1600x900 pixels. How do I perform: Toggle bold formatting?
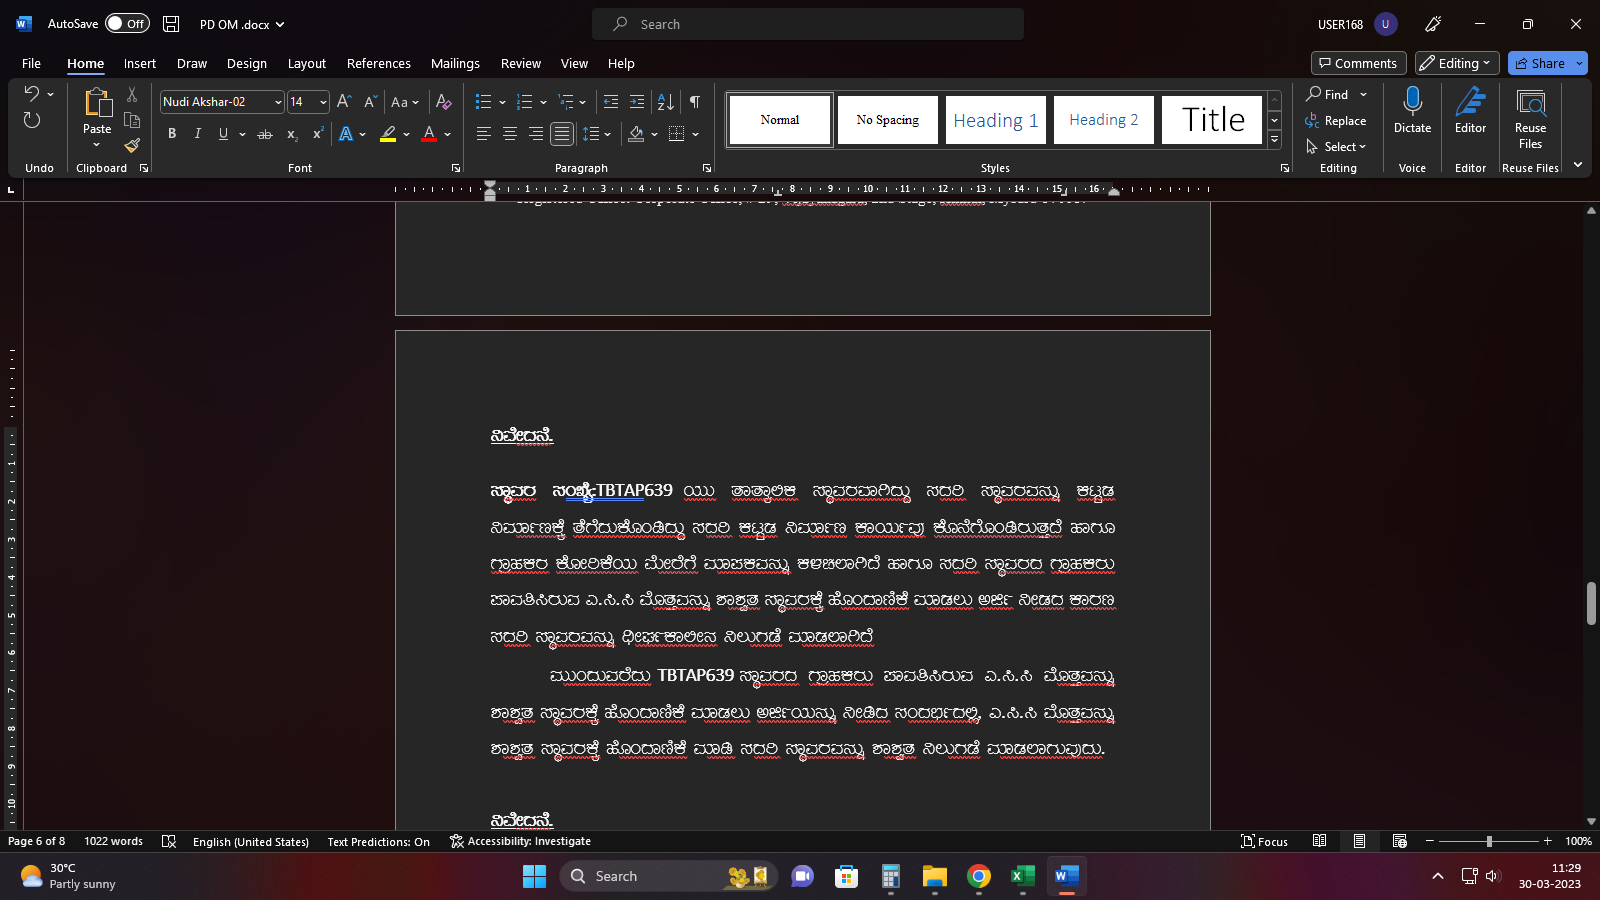click(172, 134)
